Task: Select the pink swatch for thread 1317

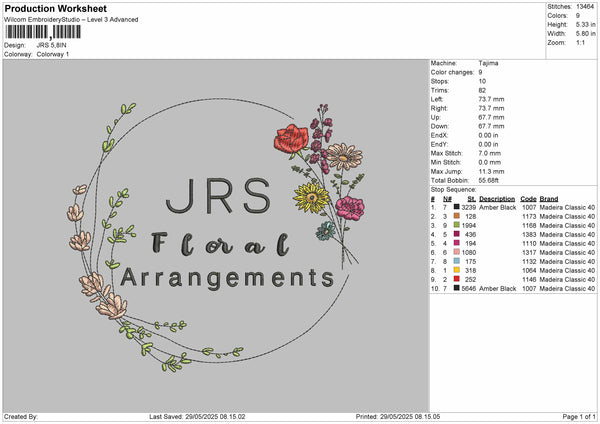Action: [457, 252]
